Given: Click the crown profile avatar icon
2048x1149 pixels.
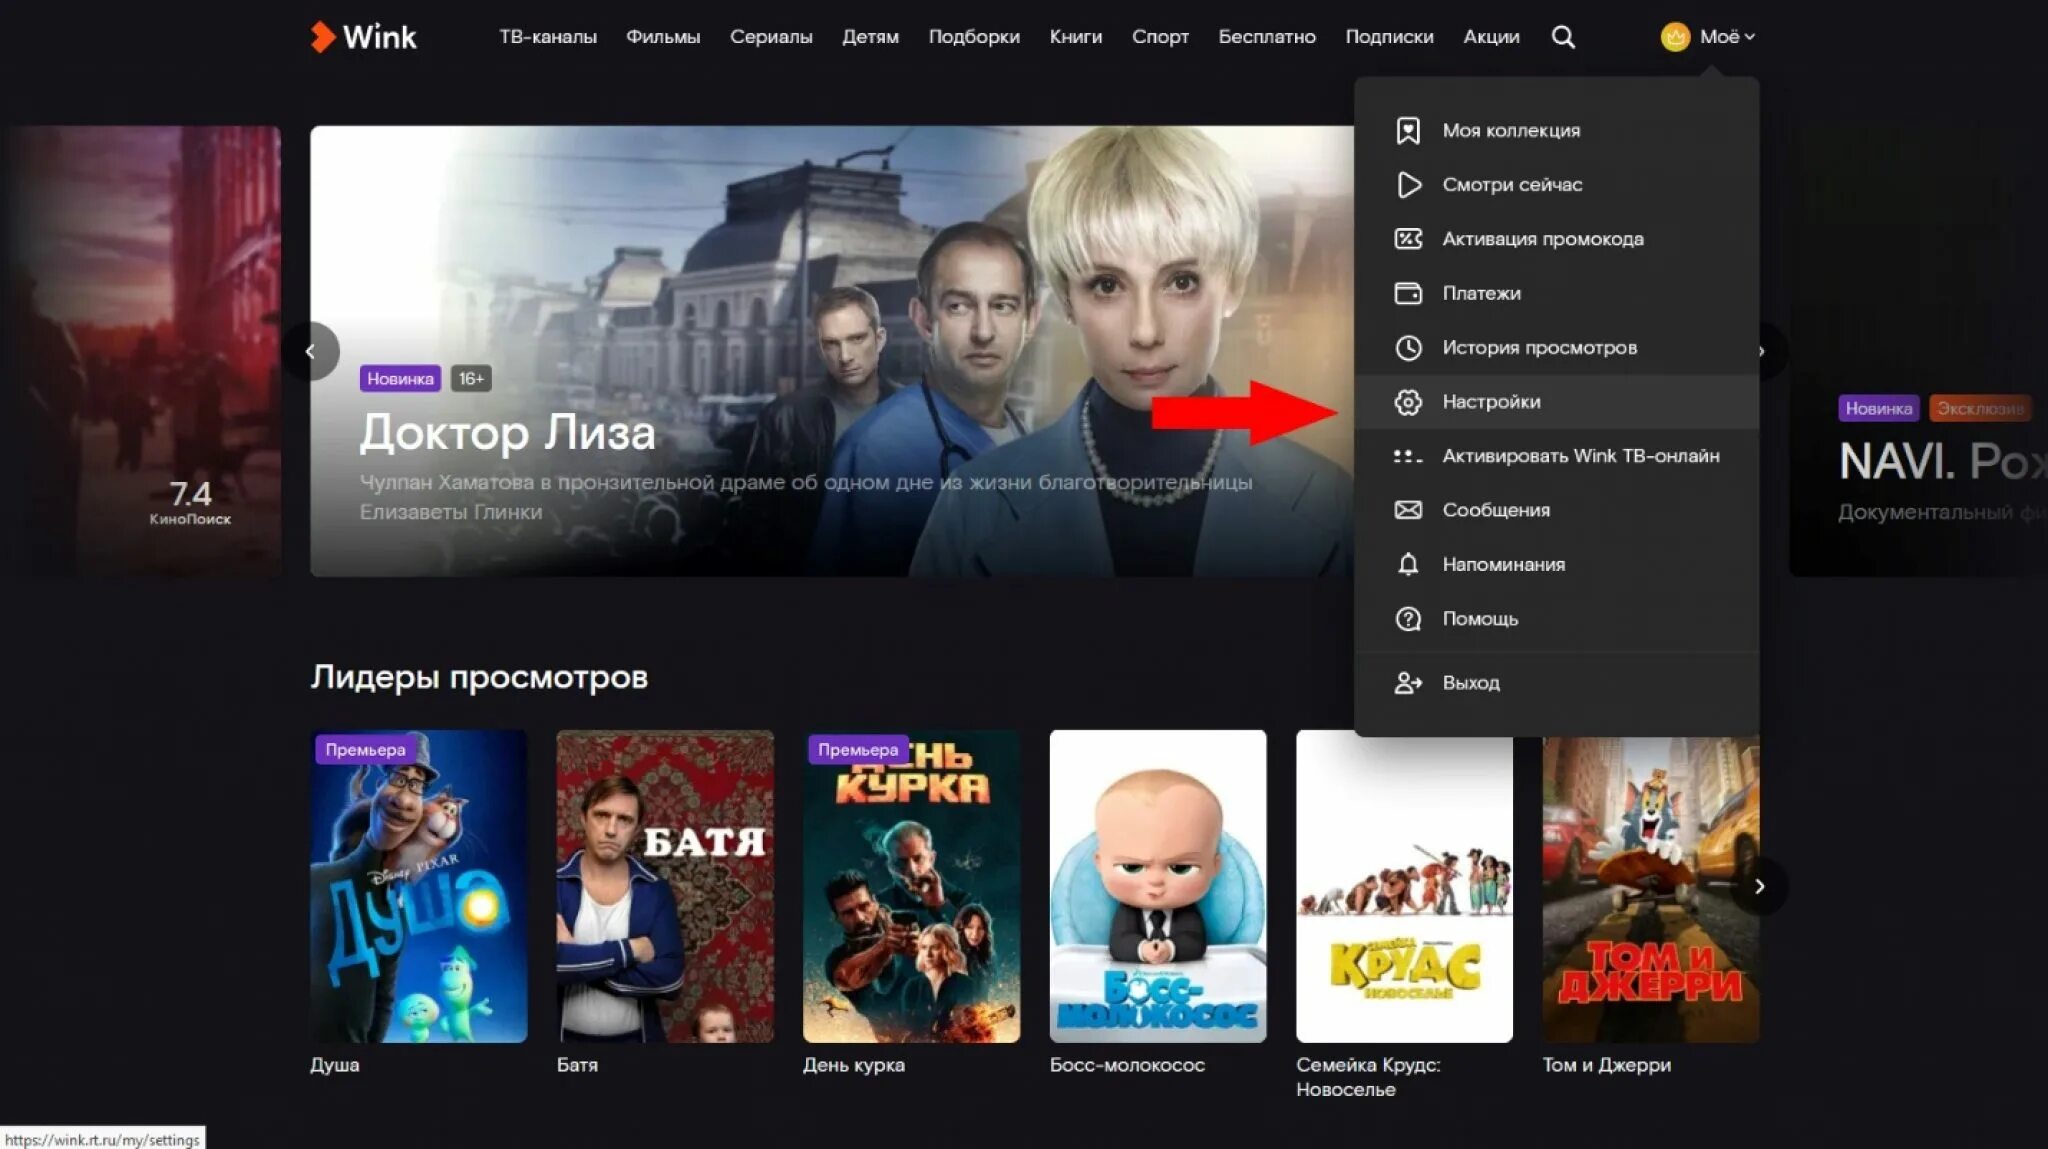Looking at the screenshot, I should [x=1675, y=37].
